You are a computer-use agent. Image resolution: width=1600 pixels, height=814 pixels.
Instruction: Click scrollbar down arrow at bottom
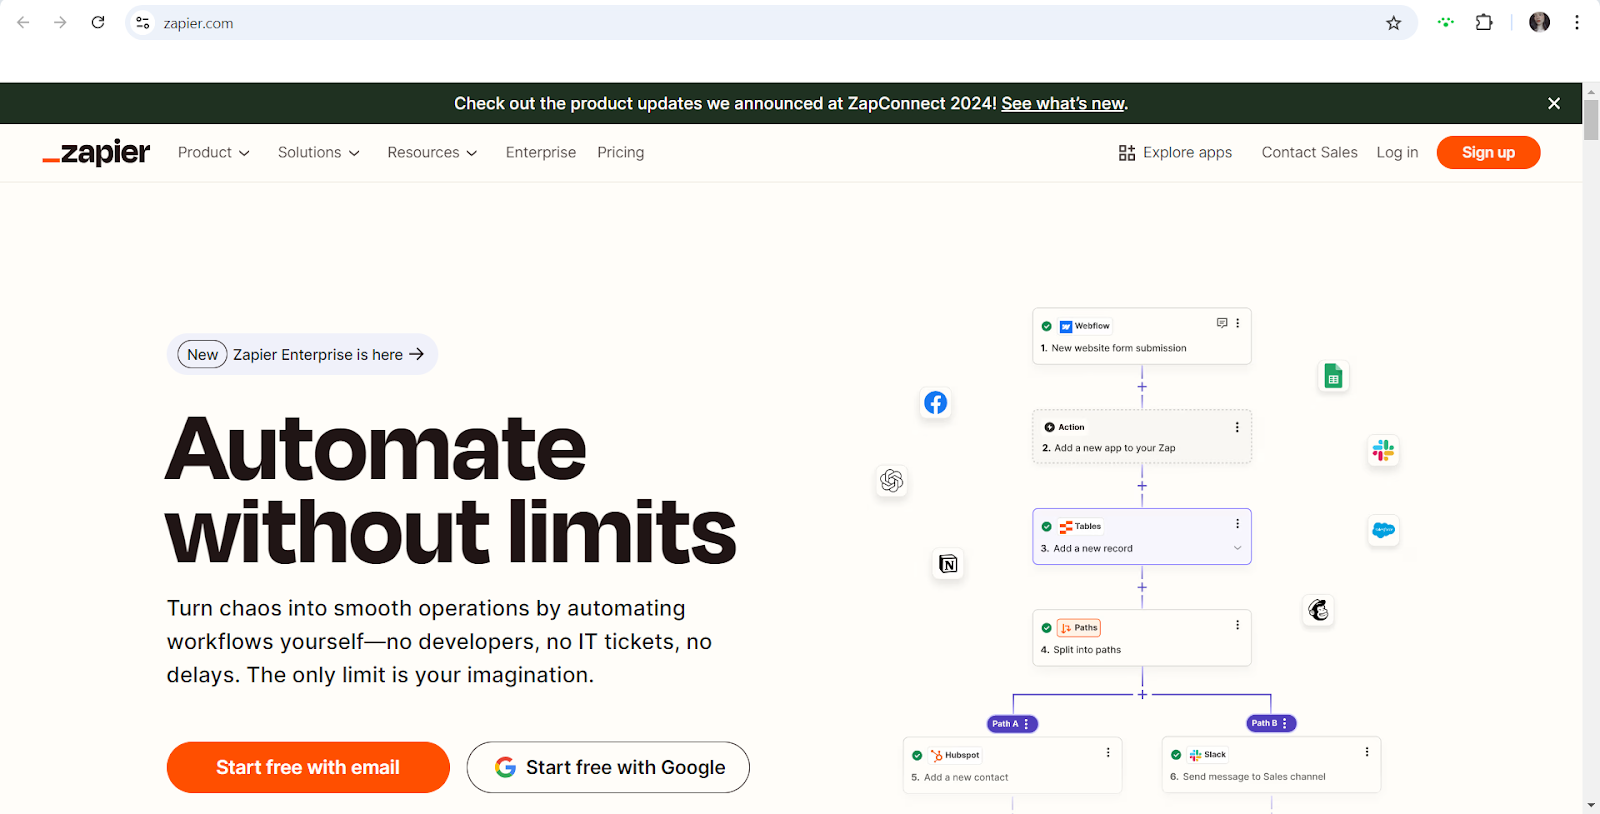point(1591,805)
